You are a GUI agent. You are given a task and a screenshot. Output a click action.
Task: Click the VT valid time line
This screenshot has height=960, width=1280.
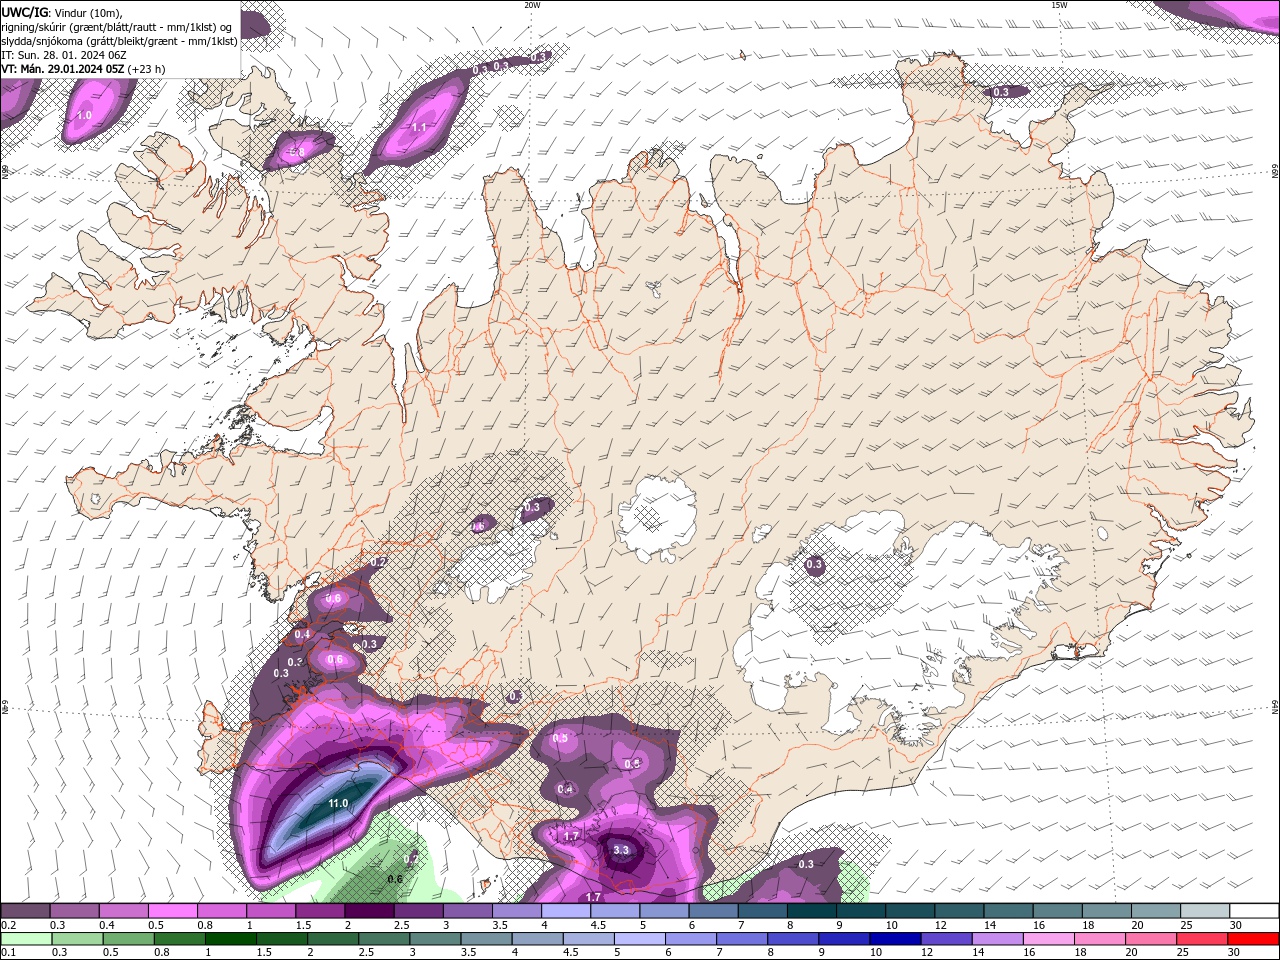click(x=83, y=69)
